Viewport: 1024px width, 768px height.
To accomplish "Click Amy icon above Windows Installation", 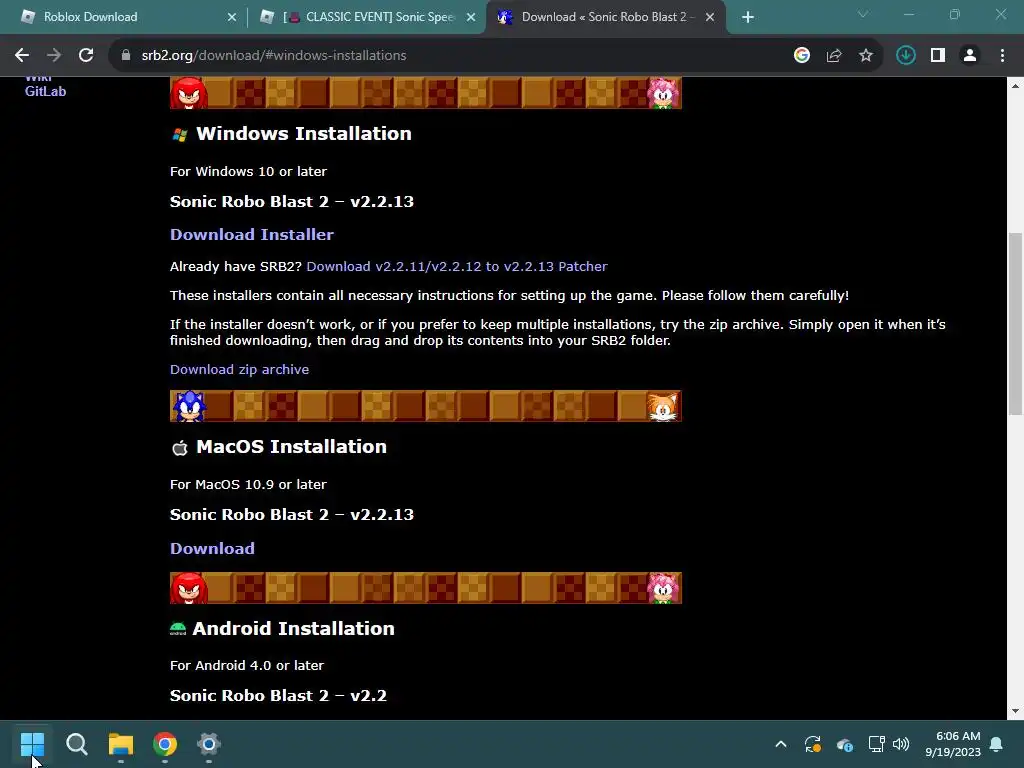I will [663, 93].
